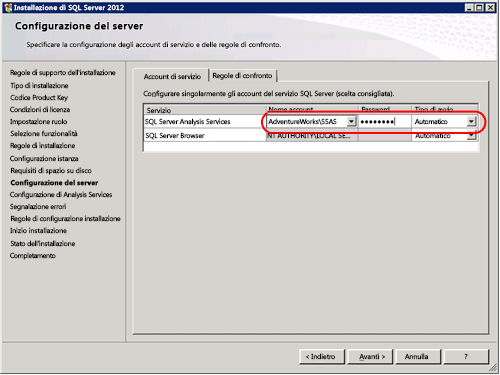Click the SQL Server setup title bar icon
The width and height of the screenshot is (500, 375).
8,7
